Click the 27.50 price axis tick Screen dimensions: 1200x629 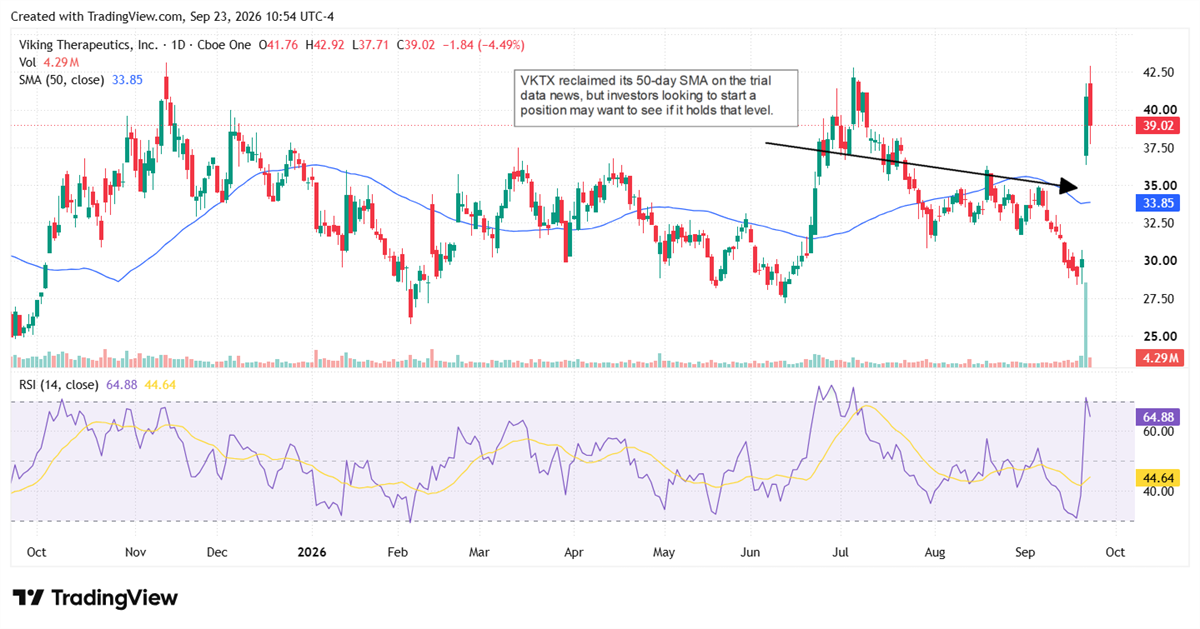1159,298
